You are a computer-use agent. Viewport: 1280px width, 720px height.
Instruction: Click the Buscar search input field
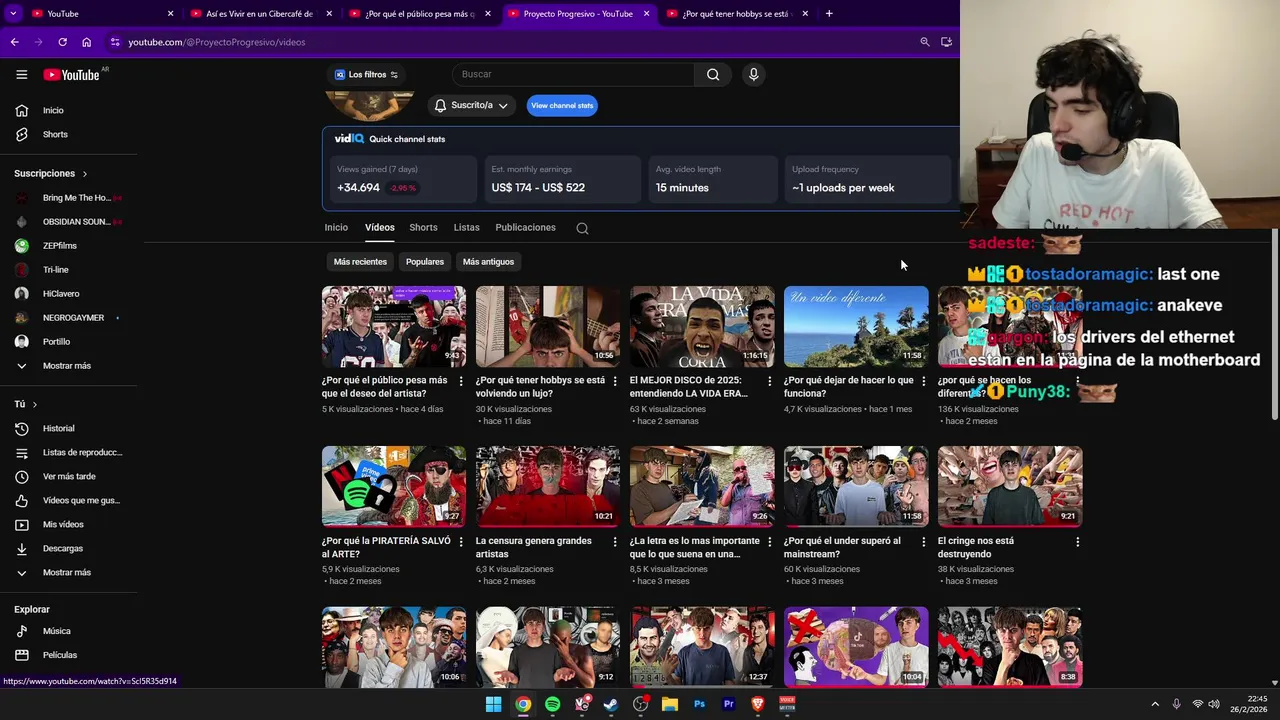(573, 74)
